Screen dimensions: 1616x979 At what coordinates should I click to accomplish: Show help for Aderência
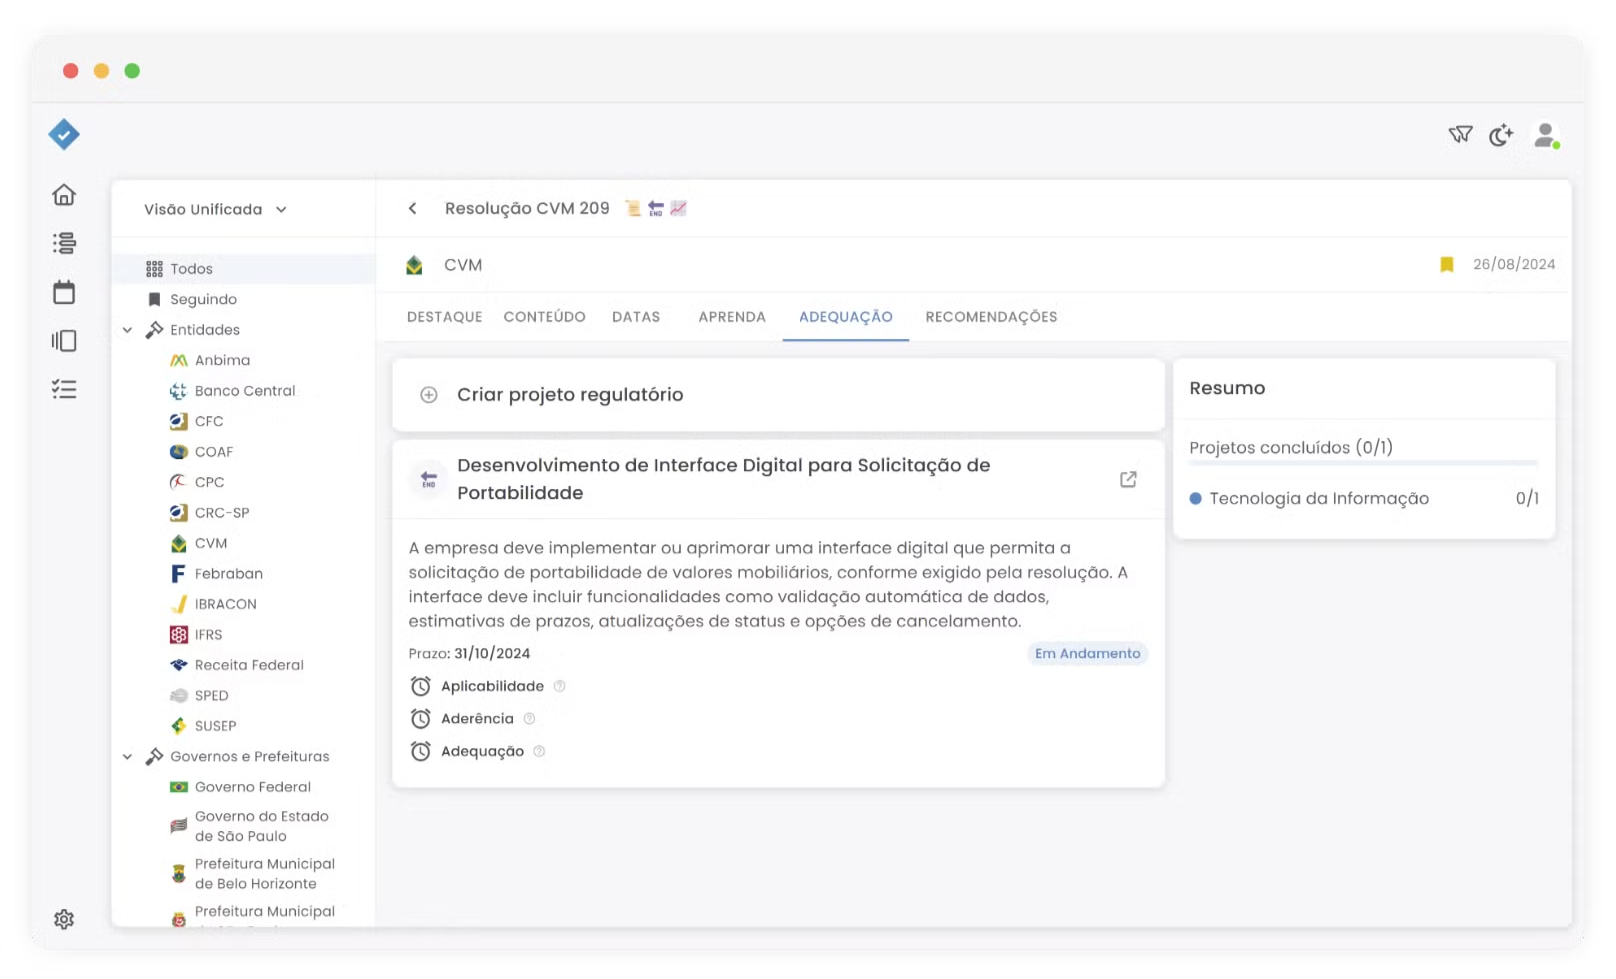(x=530, y=719)
